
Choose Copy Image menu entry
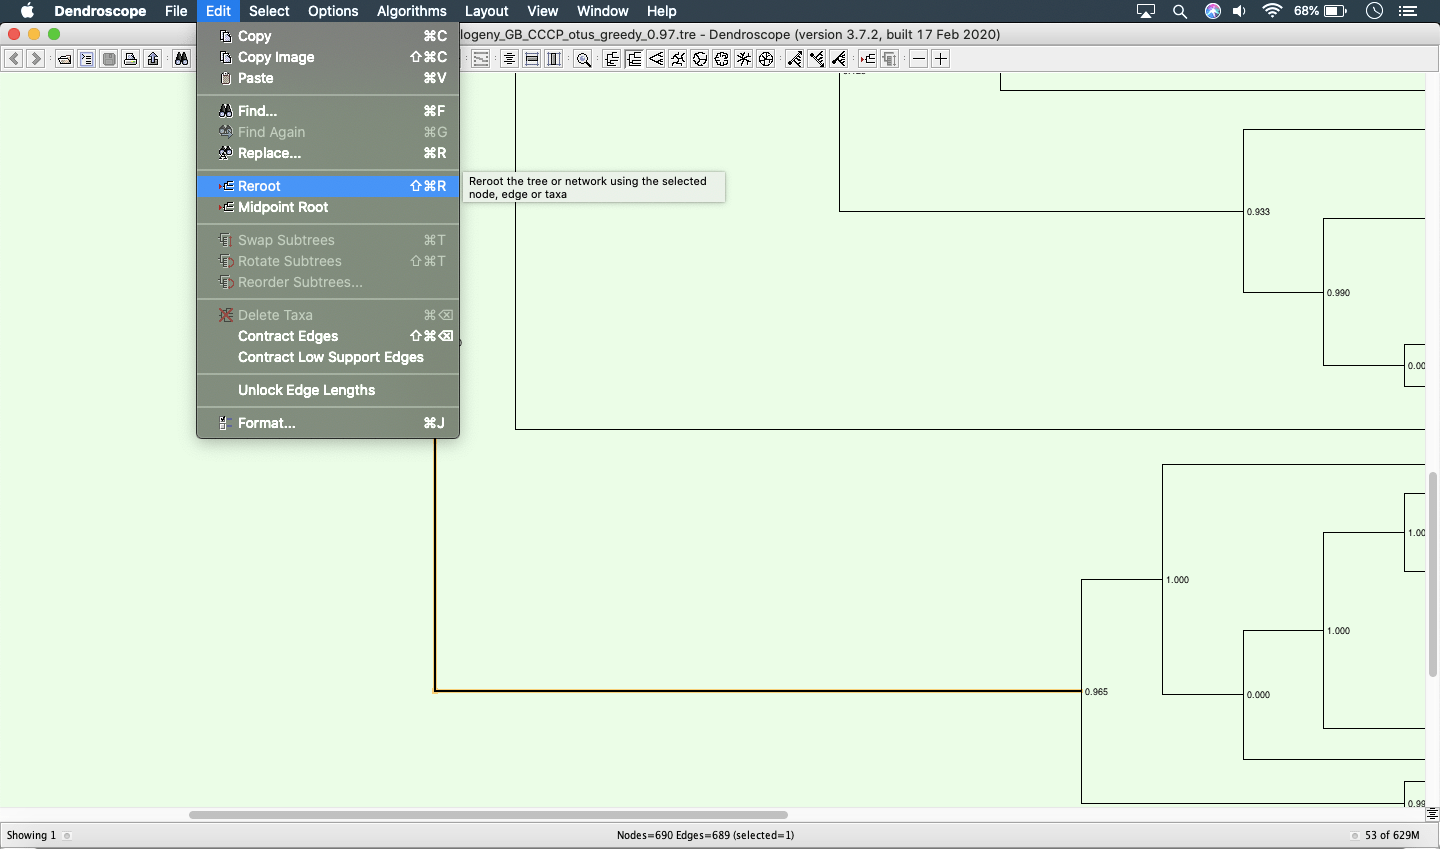(328, 57)
